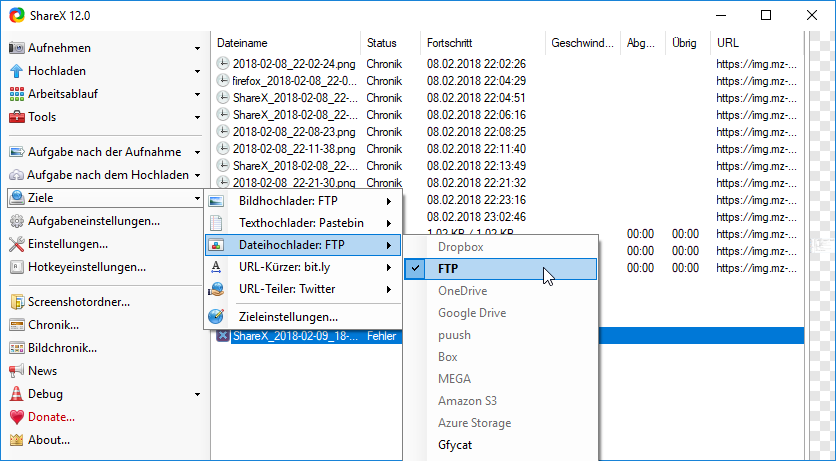Choose Google Drive in the uploader list

point(472,313)
